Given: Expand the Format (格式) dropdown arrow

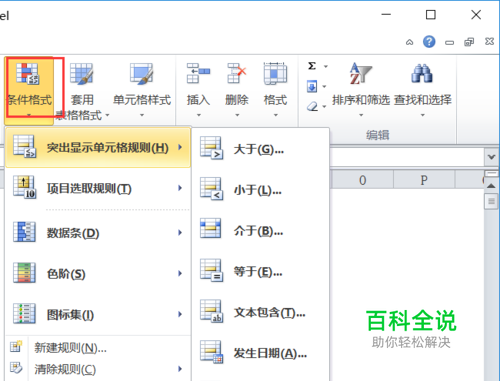Looking at the screenshot, I should [276, 115].
